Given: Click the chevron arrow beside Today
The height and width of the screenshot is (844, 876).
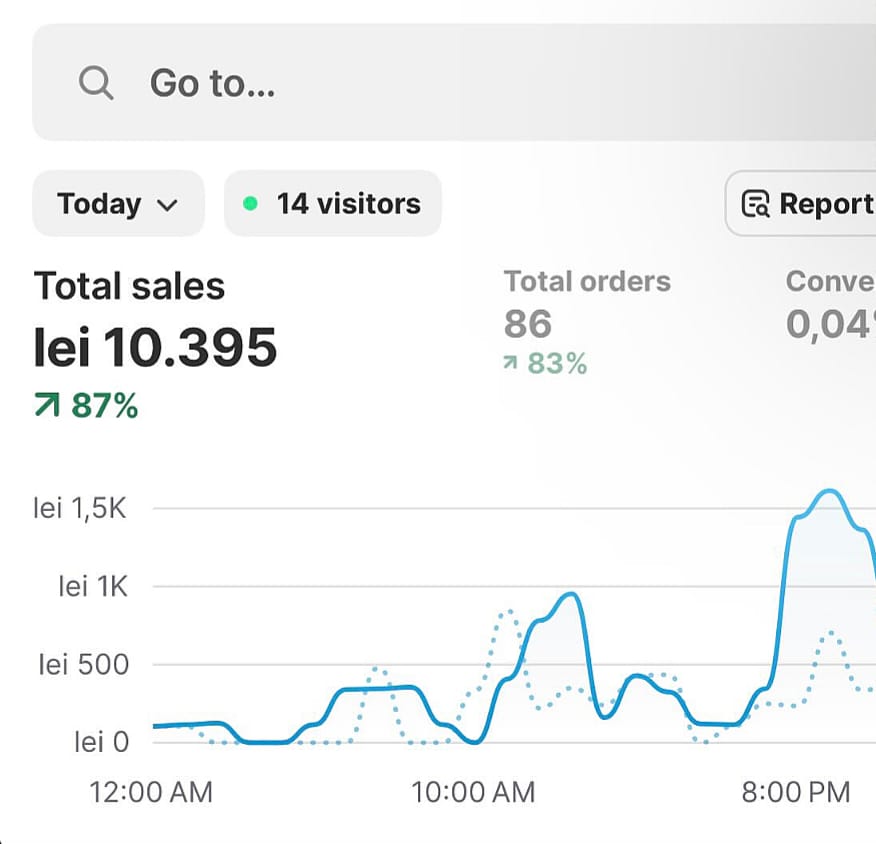Looking at the screenshot, I should [168, 205].
